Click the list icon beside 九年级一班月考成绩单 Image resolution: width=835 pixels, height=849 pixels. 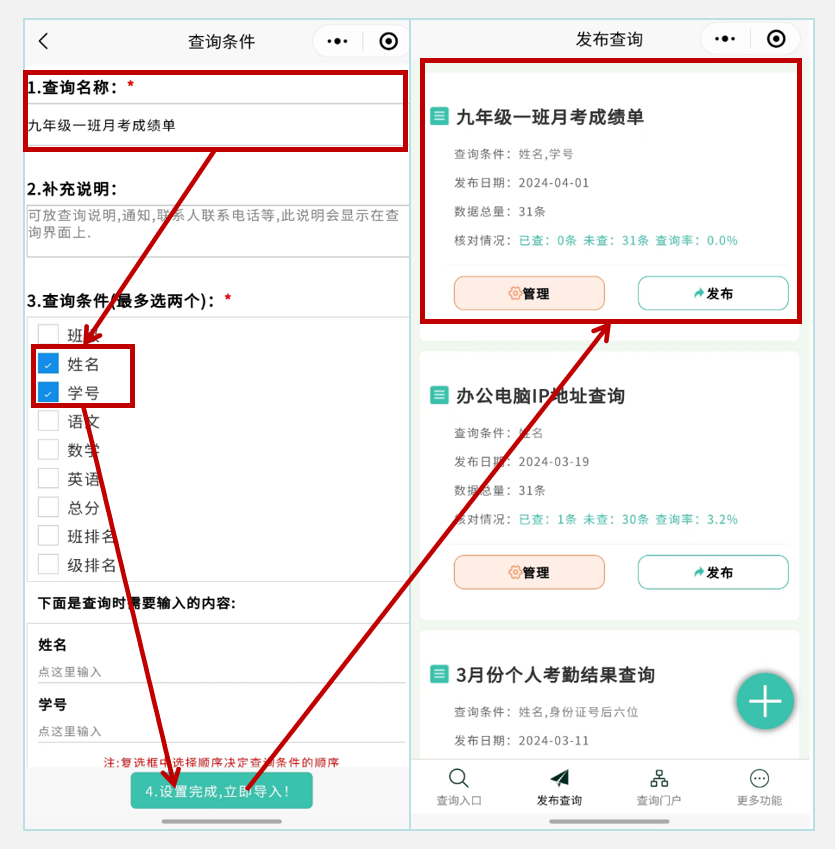[439, 116]
